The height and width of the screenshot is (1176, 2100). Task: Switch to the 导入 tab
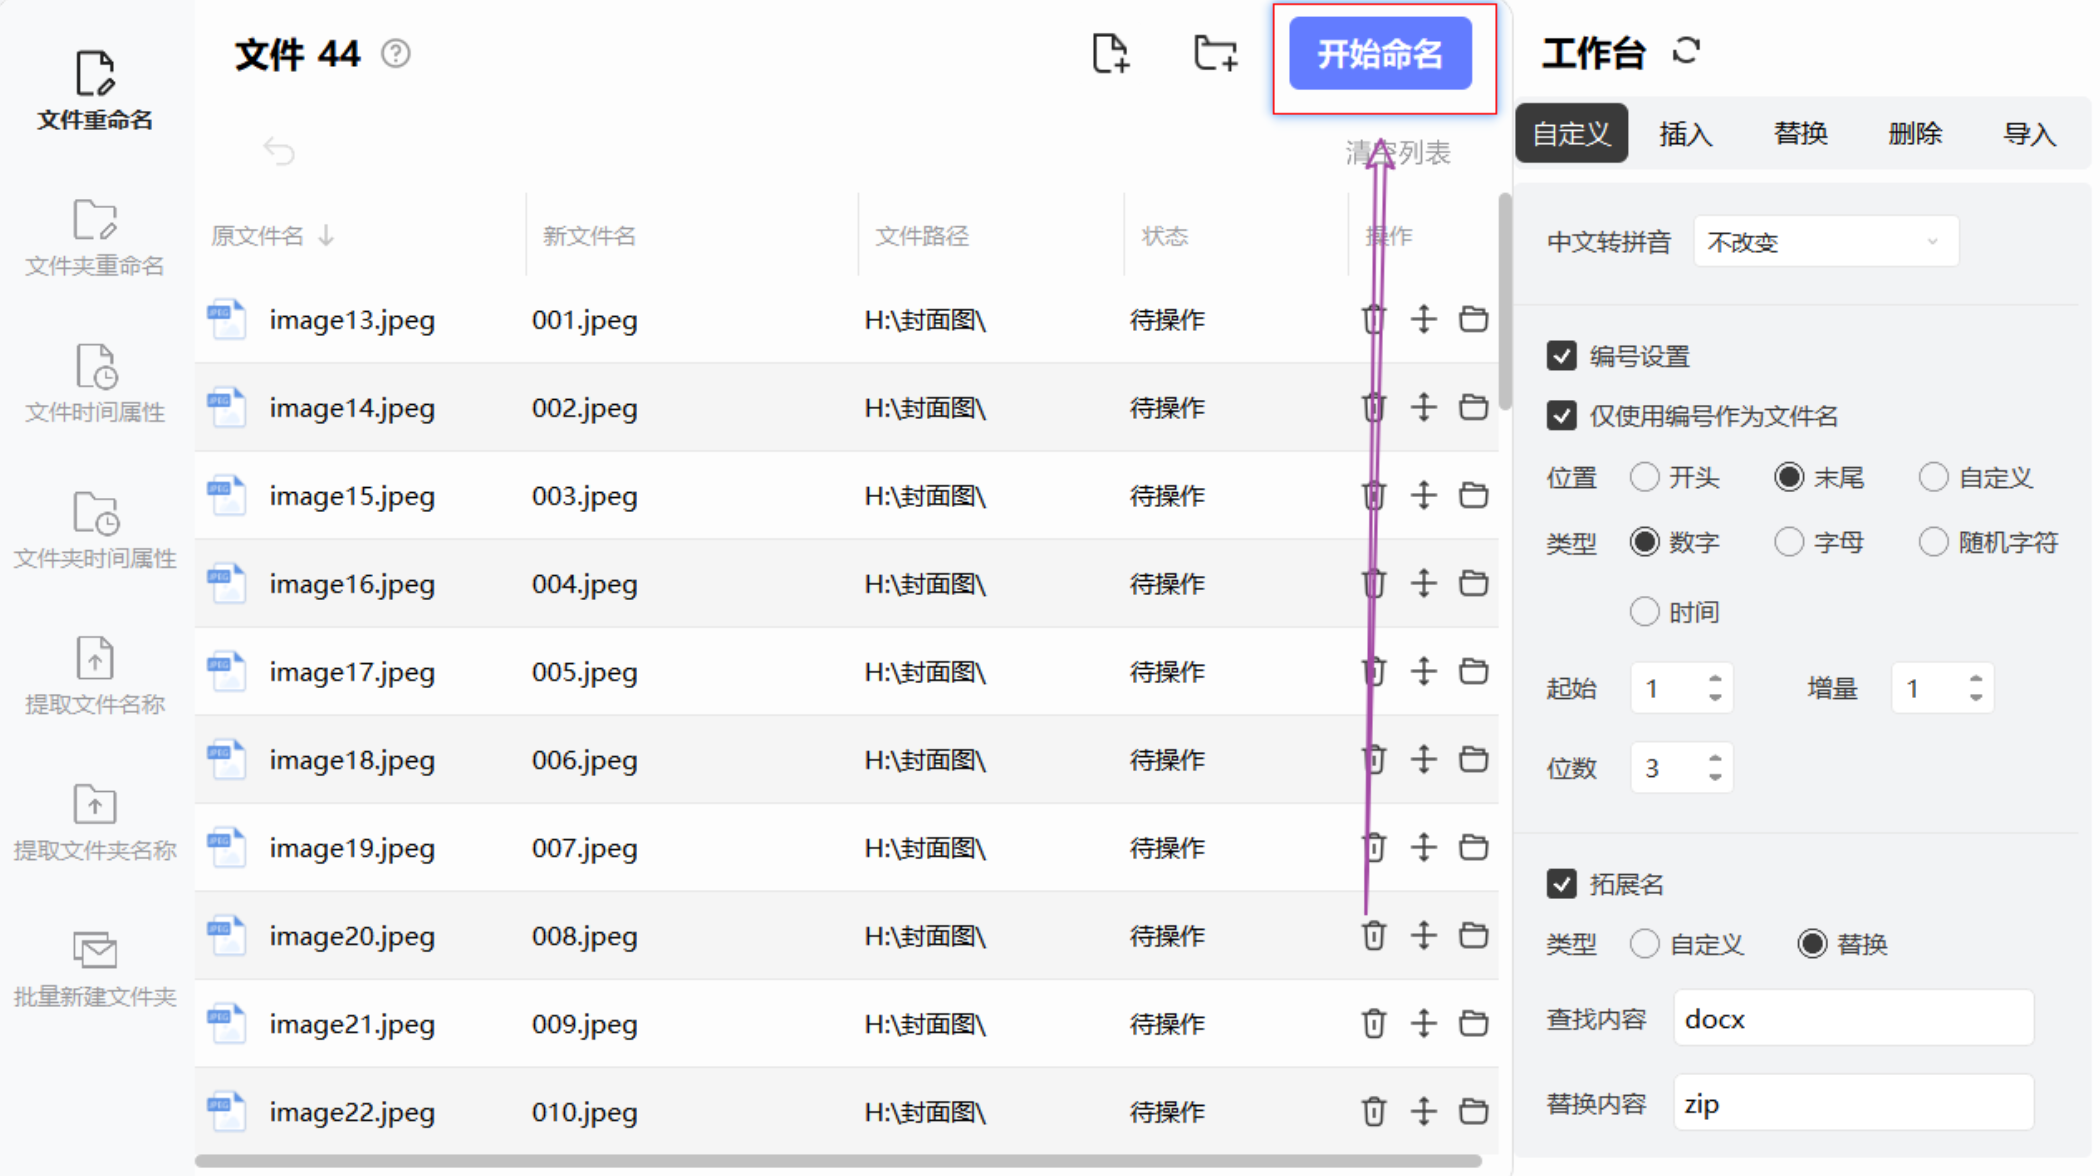[2030, 133]
